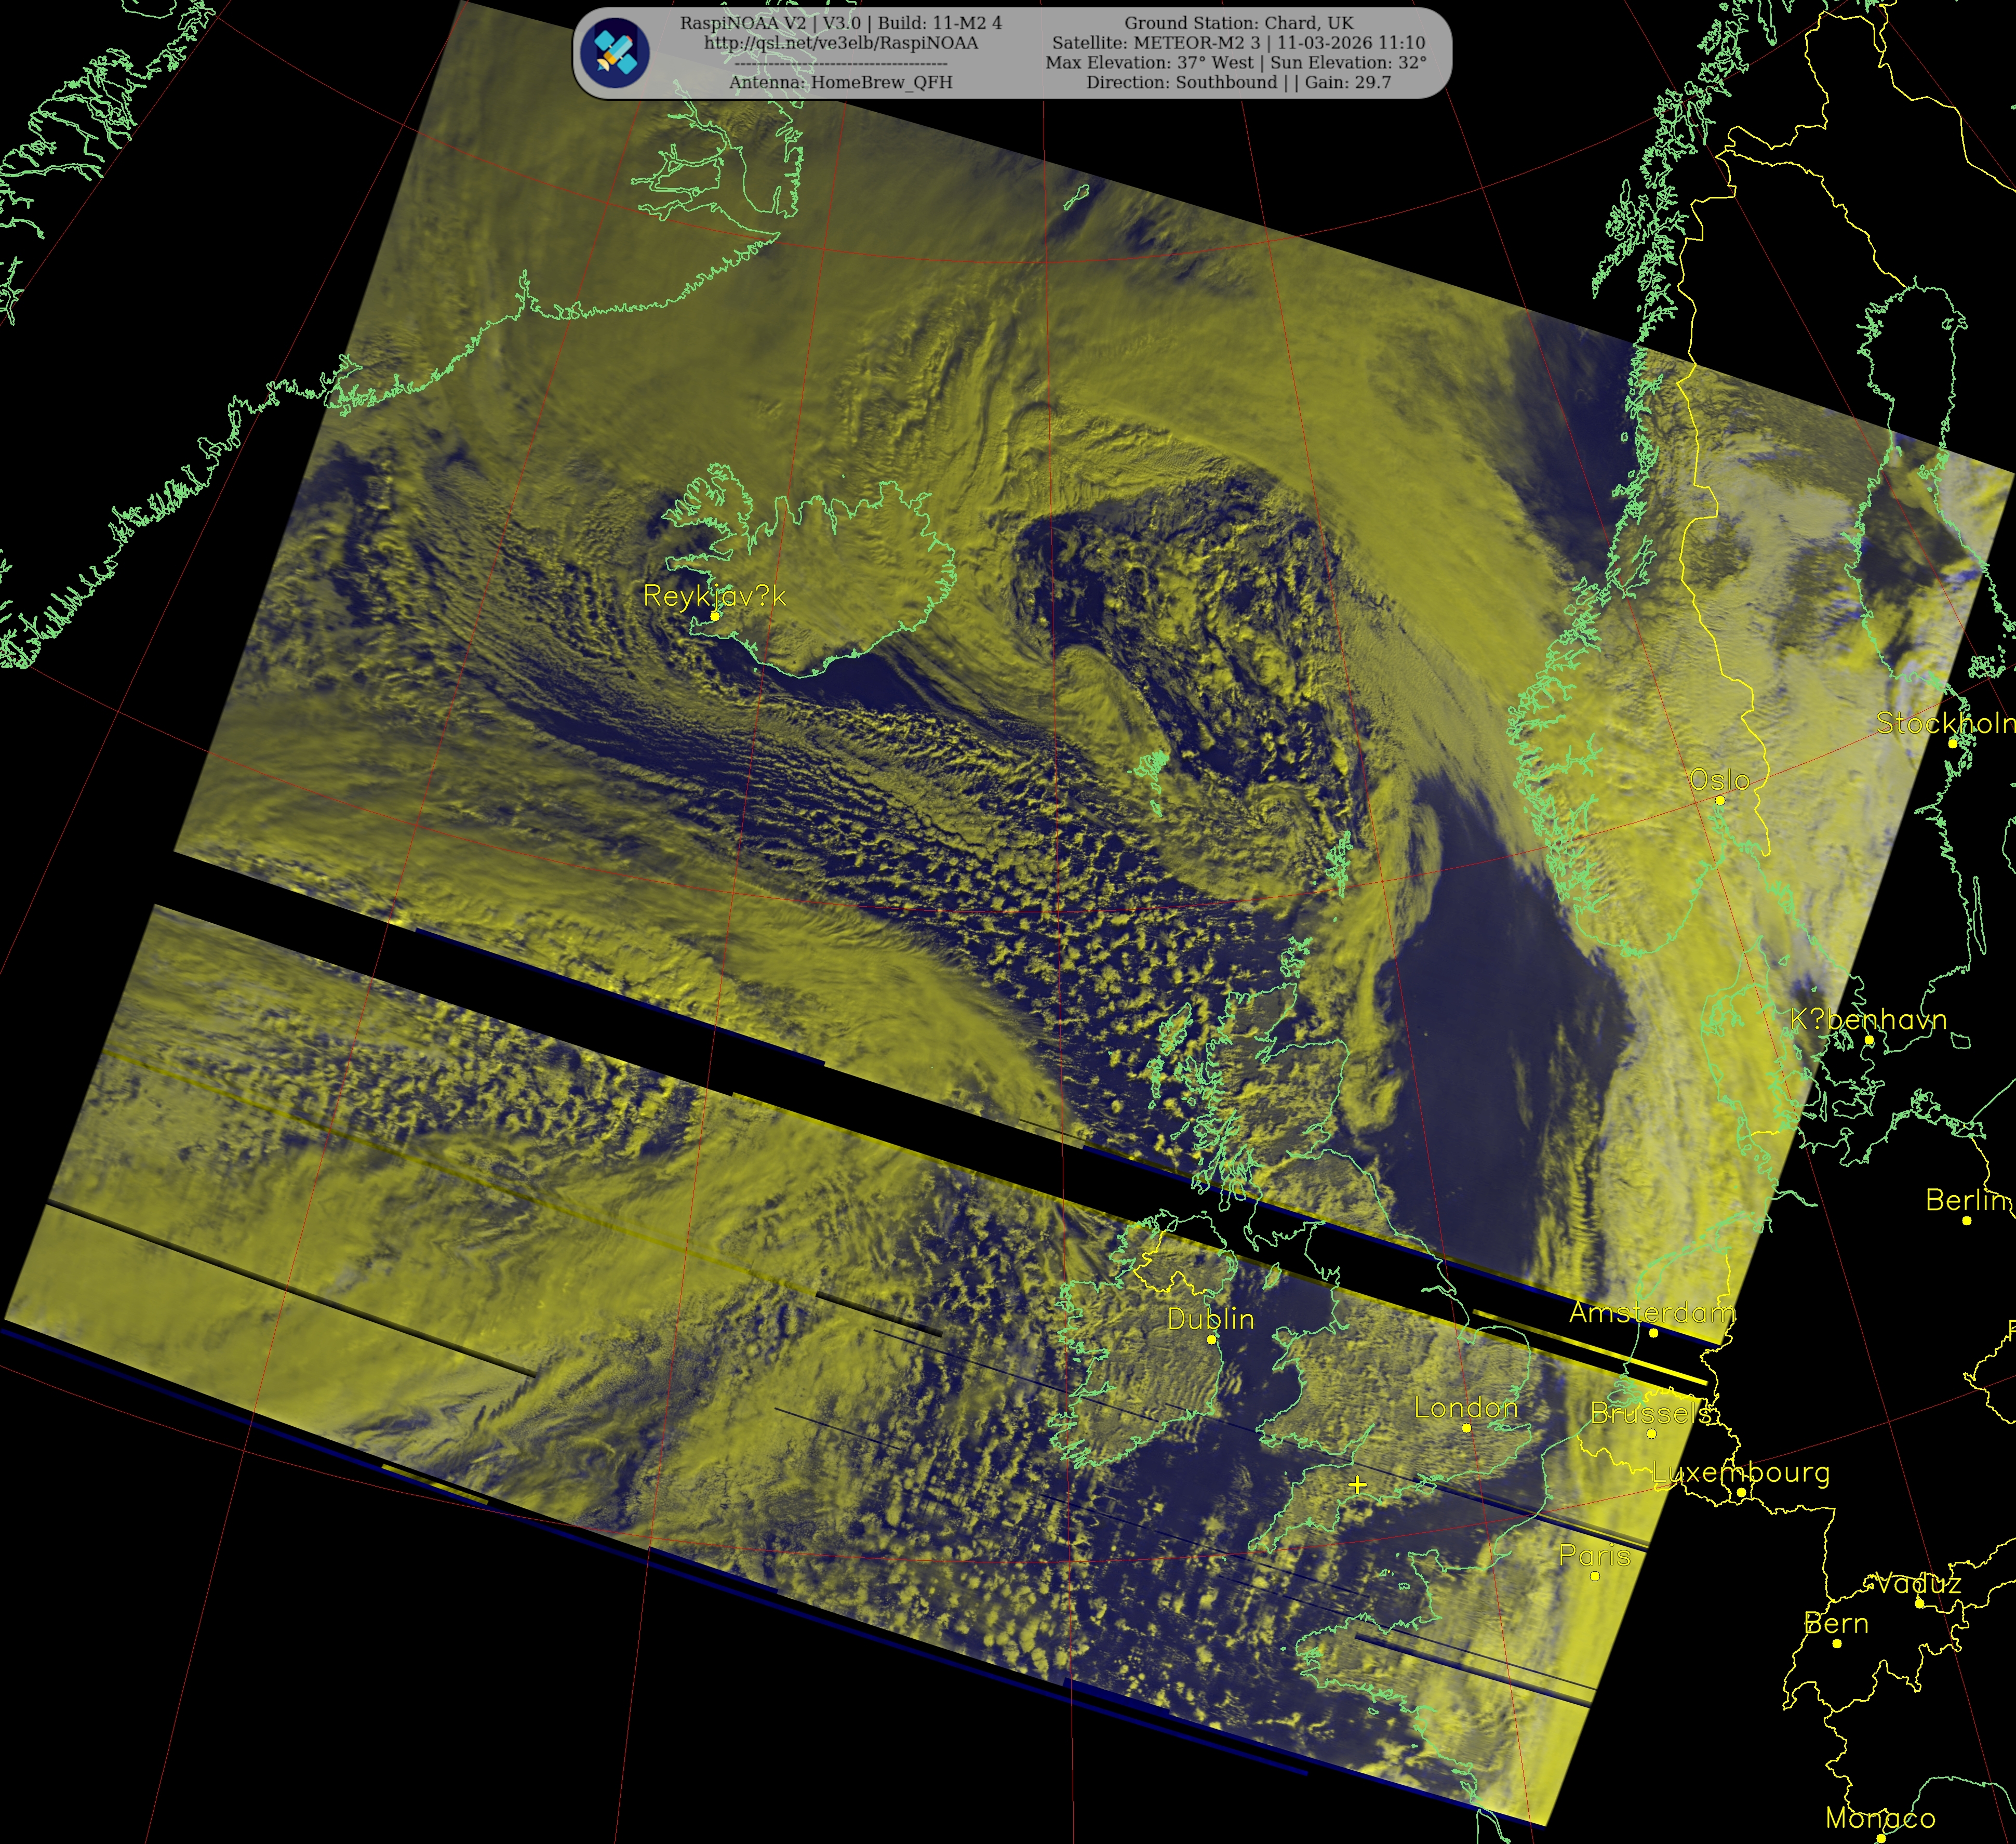Image resolution: width=2016 pixels, height=1844 pixels.
Task: Click the Monaco city label
Action: coord(1880,1818)
